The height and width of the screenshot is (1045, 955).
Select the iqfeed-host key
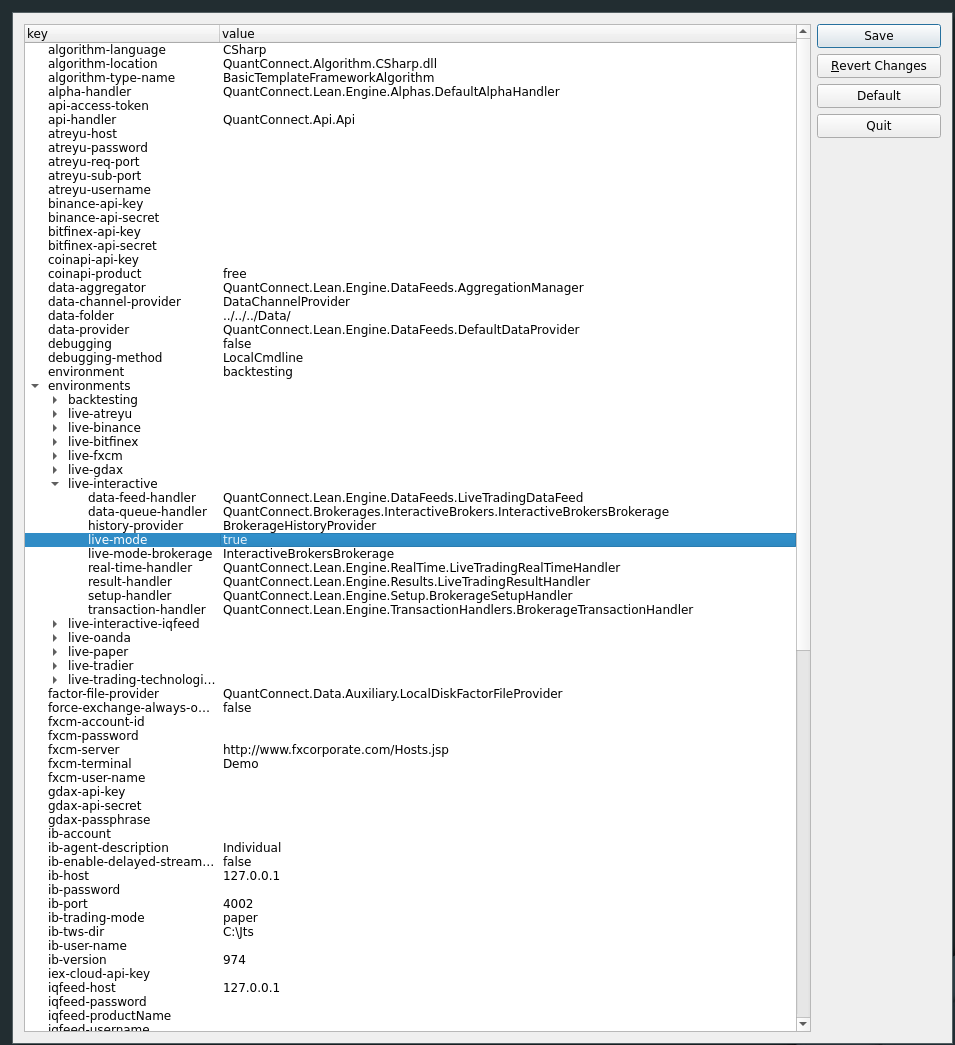coord(81,988)
